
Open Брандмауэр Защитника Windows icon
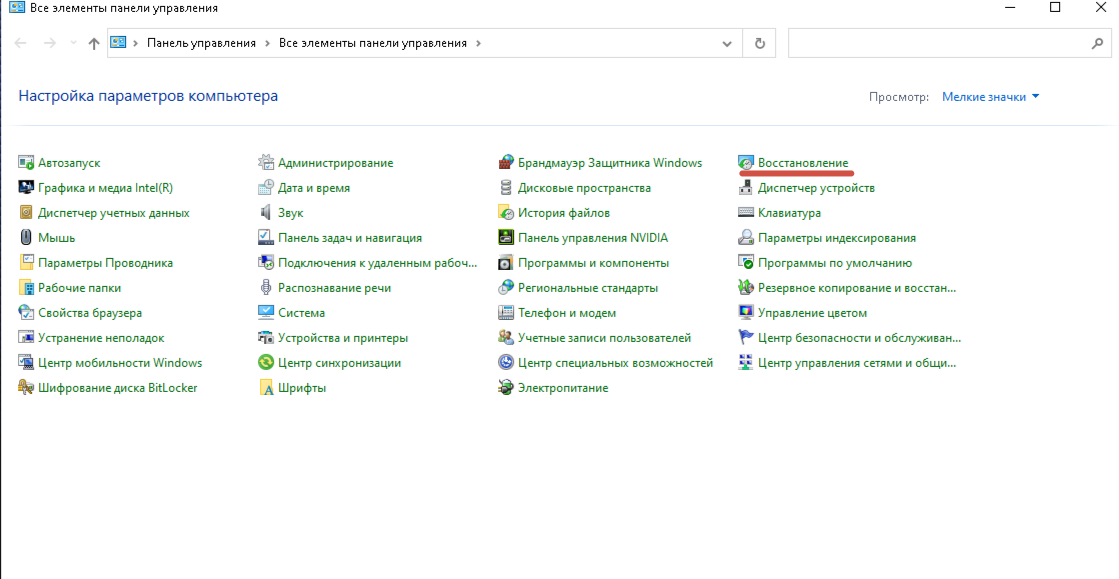(505, 163)
